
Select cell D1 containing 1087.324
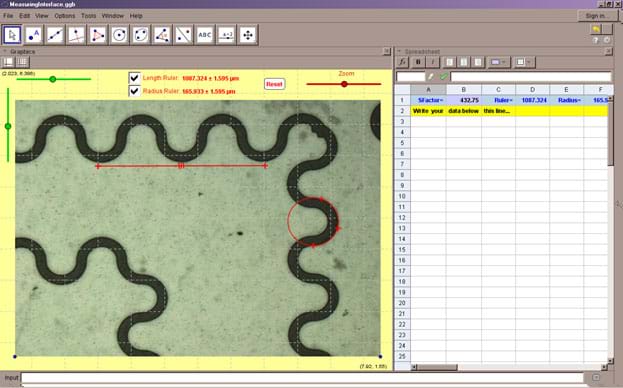(532, 100)
